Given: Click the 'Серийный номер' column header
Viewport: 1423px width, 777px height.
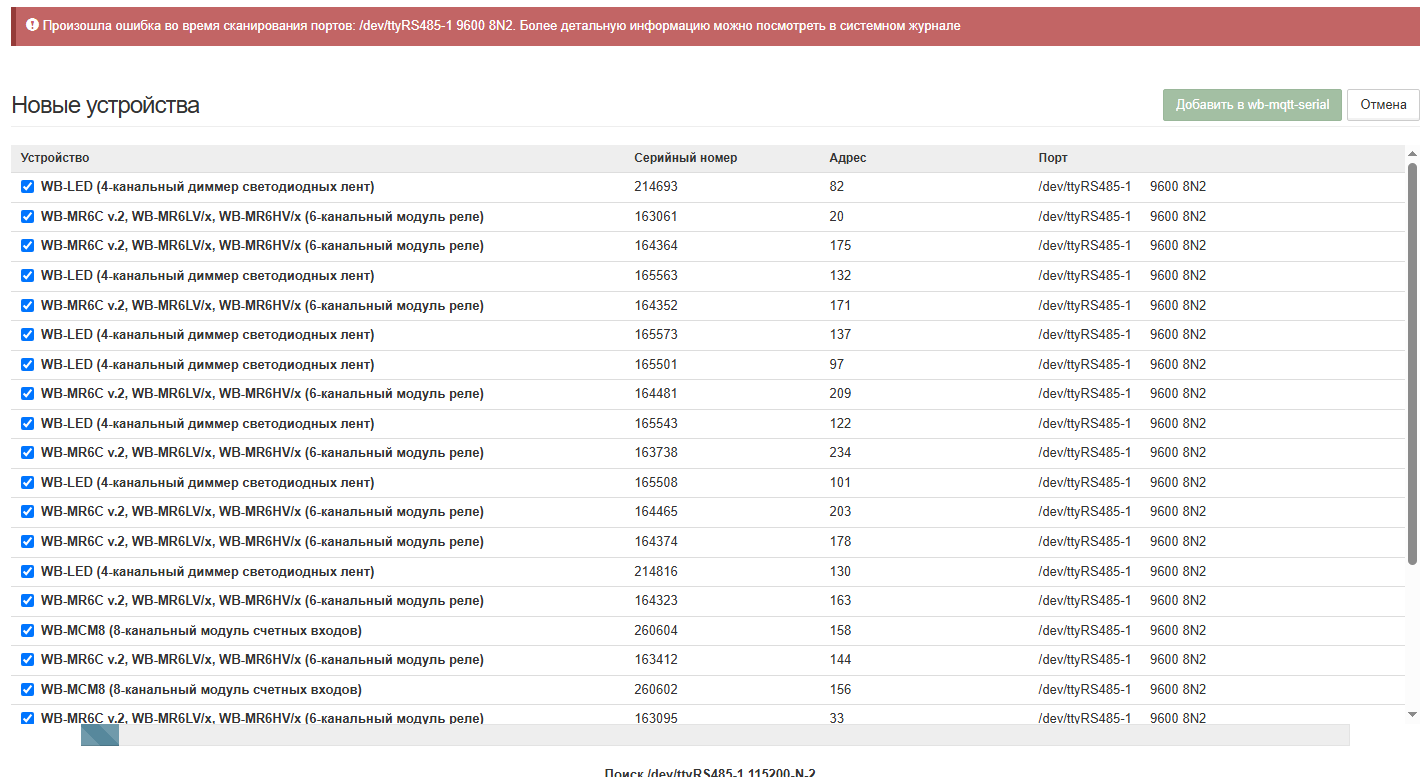Looking at the screenshot, I should (686, 158).
